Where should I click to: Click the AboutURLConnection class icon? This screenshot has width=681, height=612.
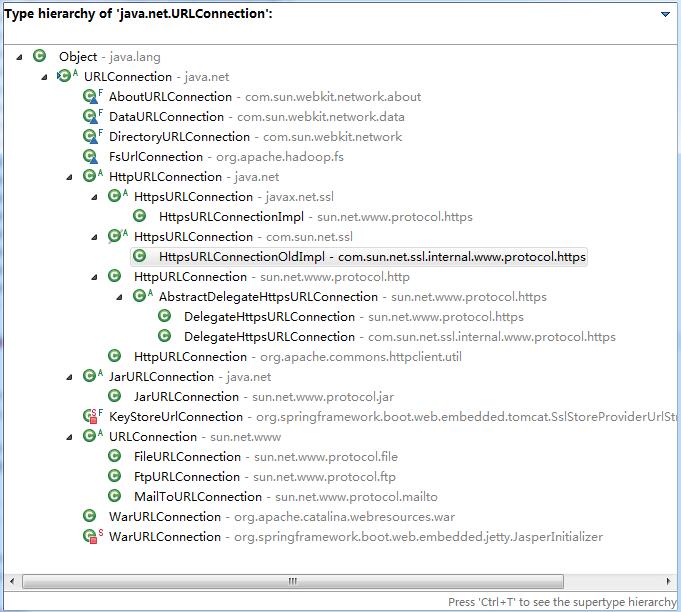click(x=91, y=97)
